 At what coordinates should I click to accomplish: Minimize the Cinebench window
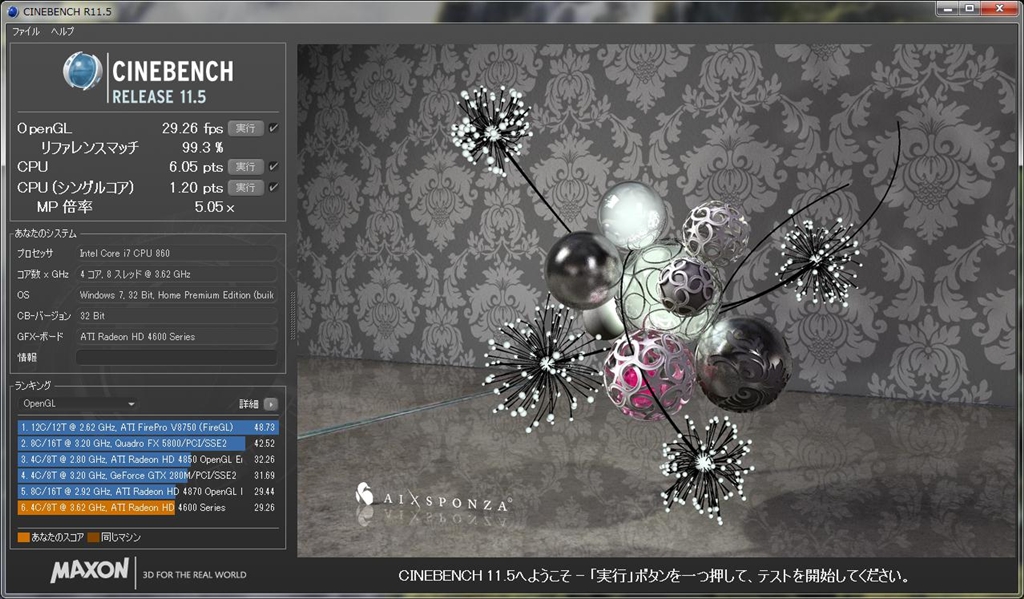[x=947, y=8]
